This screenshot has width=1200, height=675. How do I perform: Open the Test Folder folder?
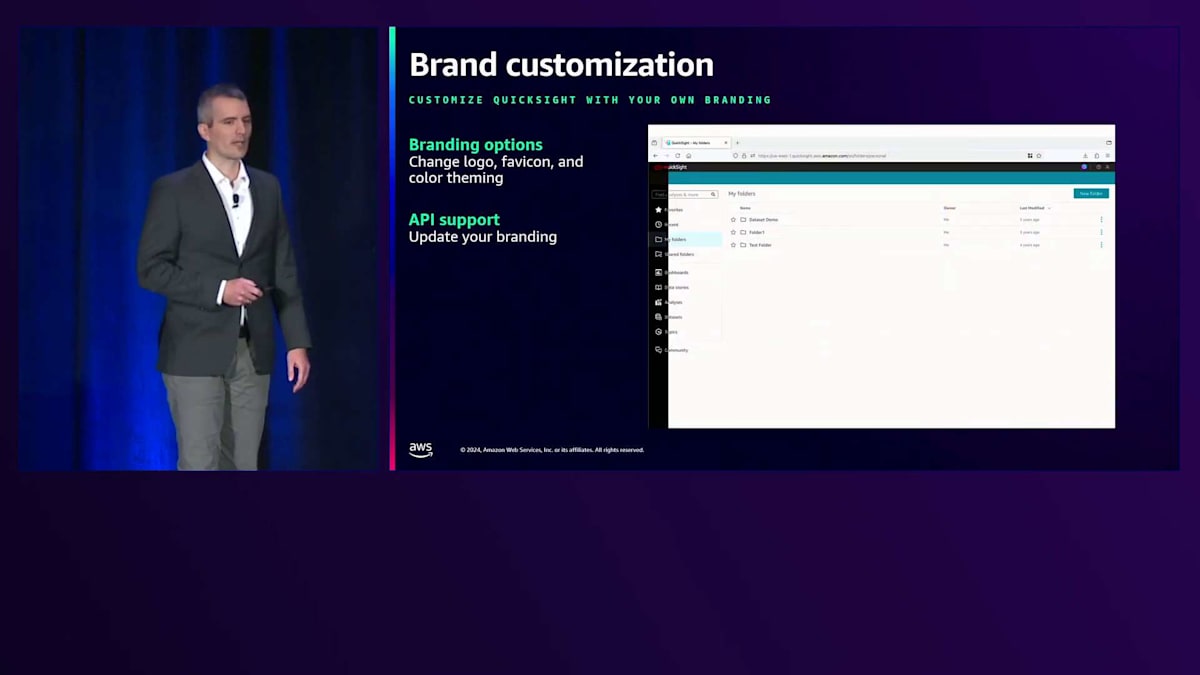tap(760, 245)
